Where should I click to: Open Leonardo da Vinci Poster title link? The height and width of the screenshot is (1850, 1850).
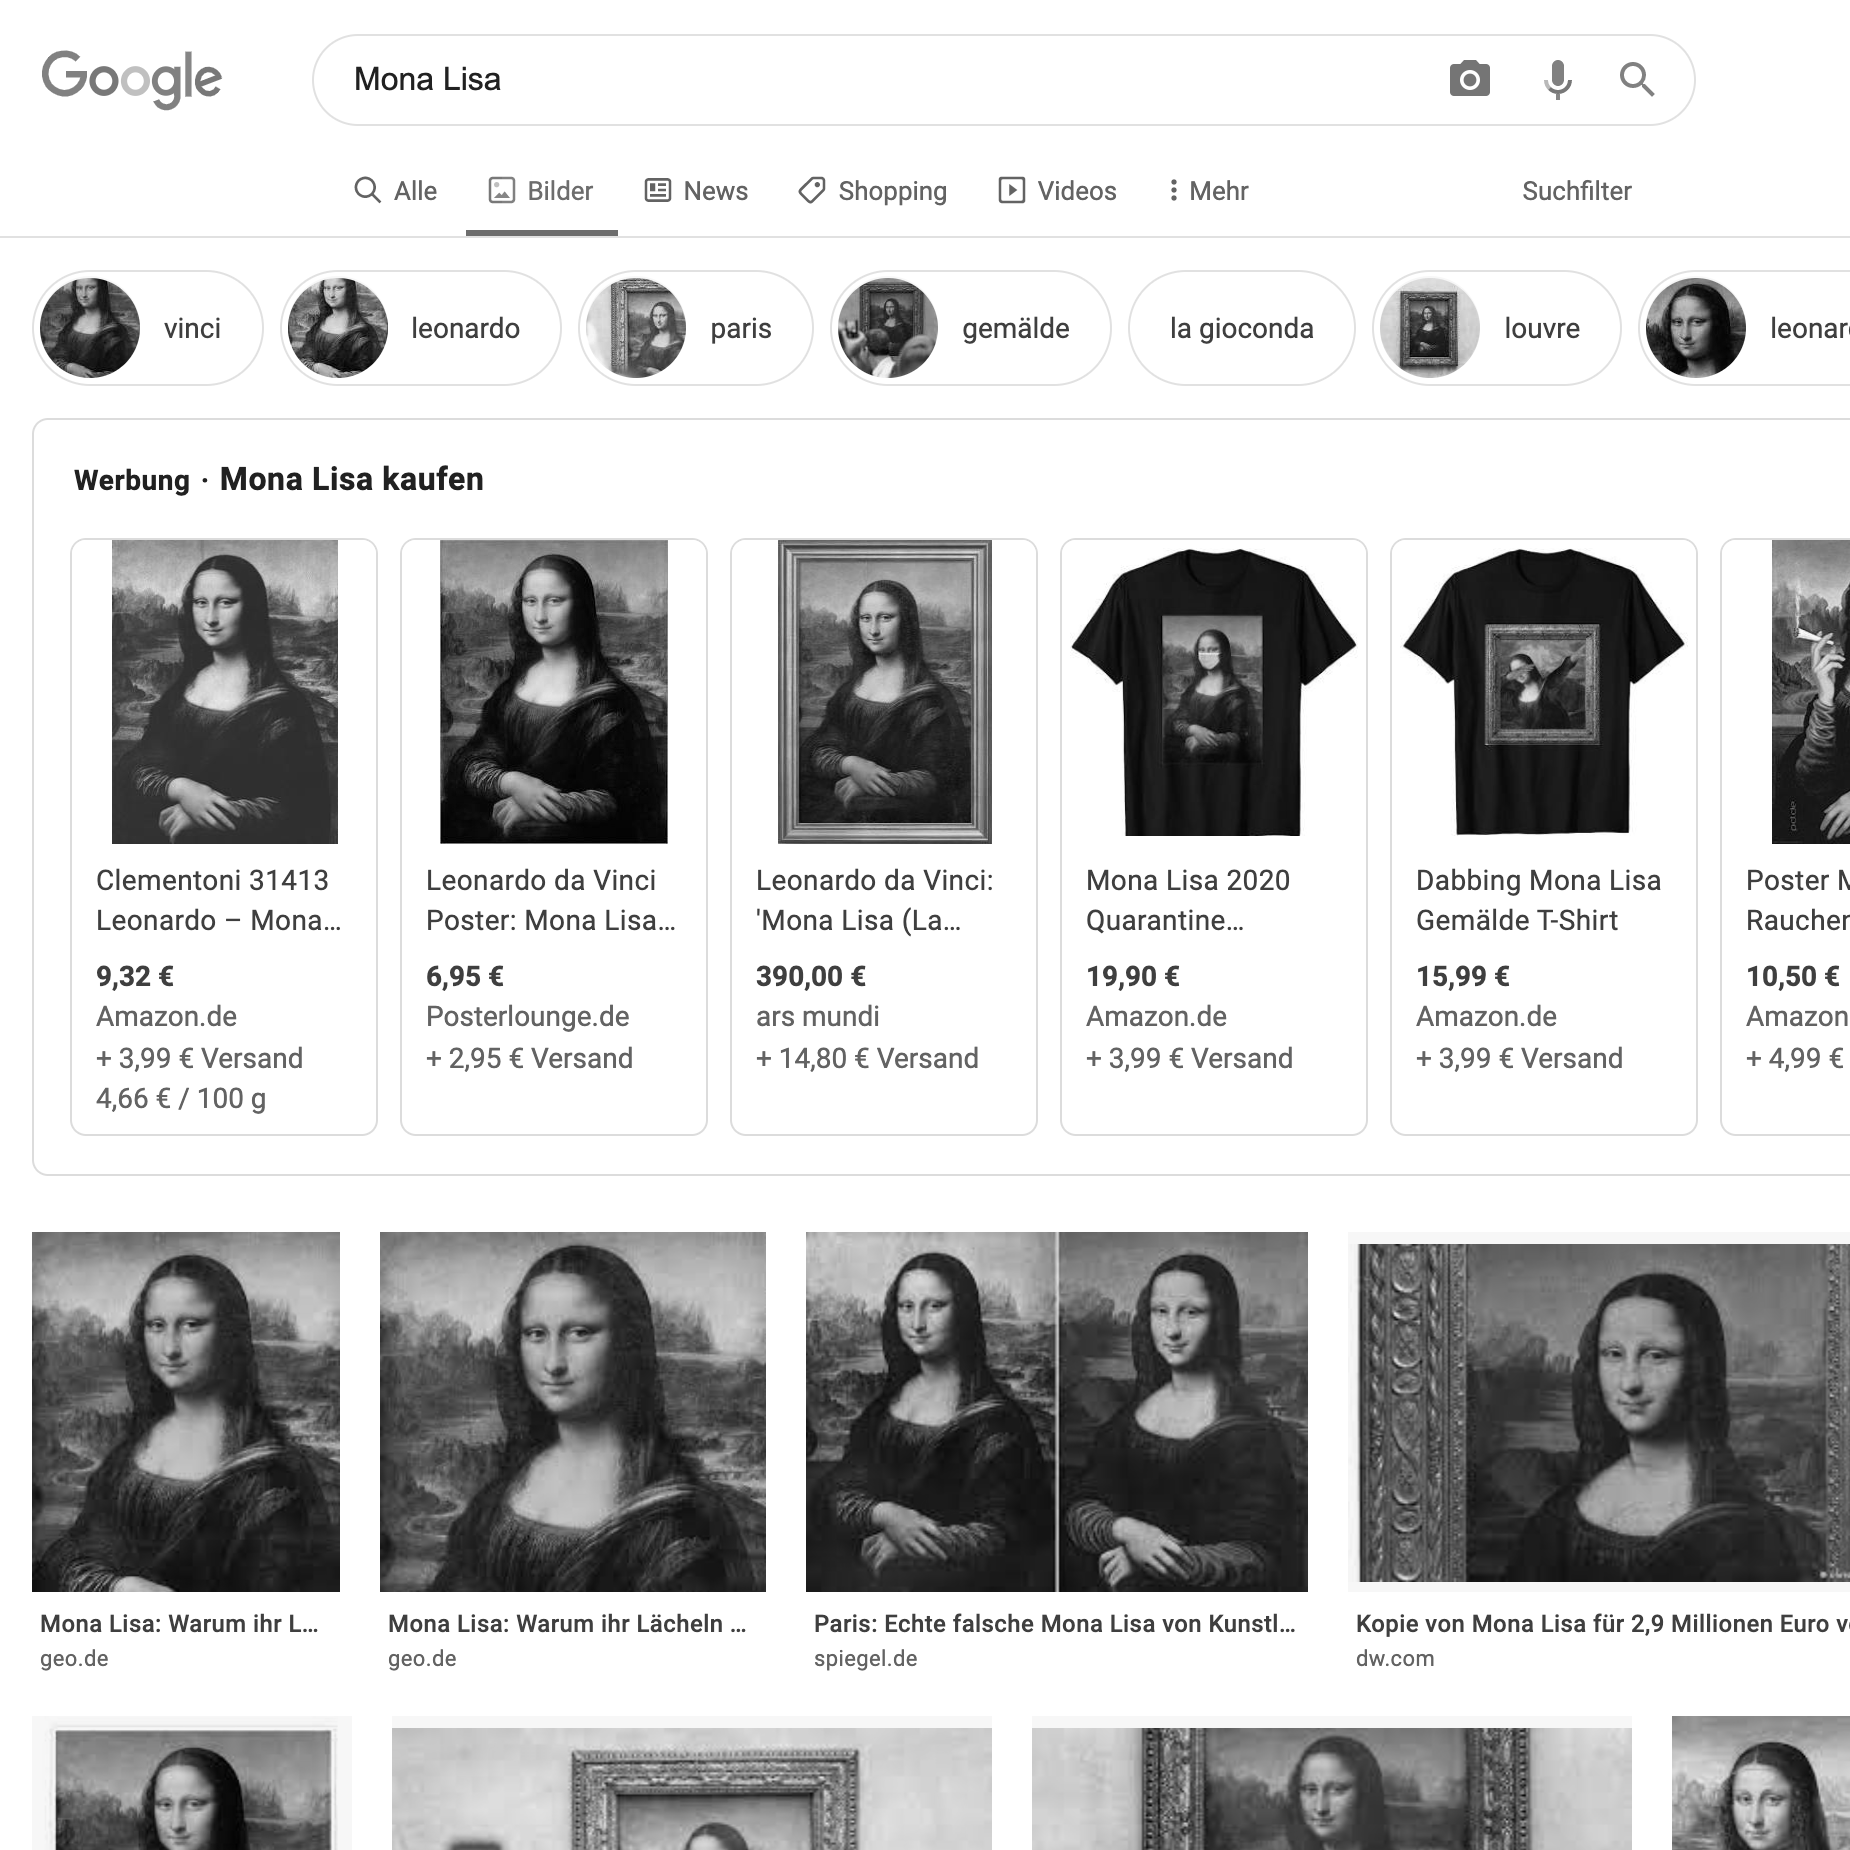coord(551,900)
